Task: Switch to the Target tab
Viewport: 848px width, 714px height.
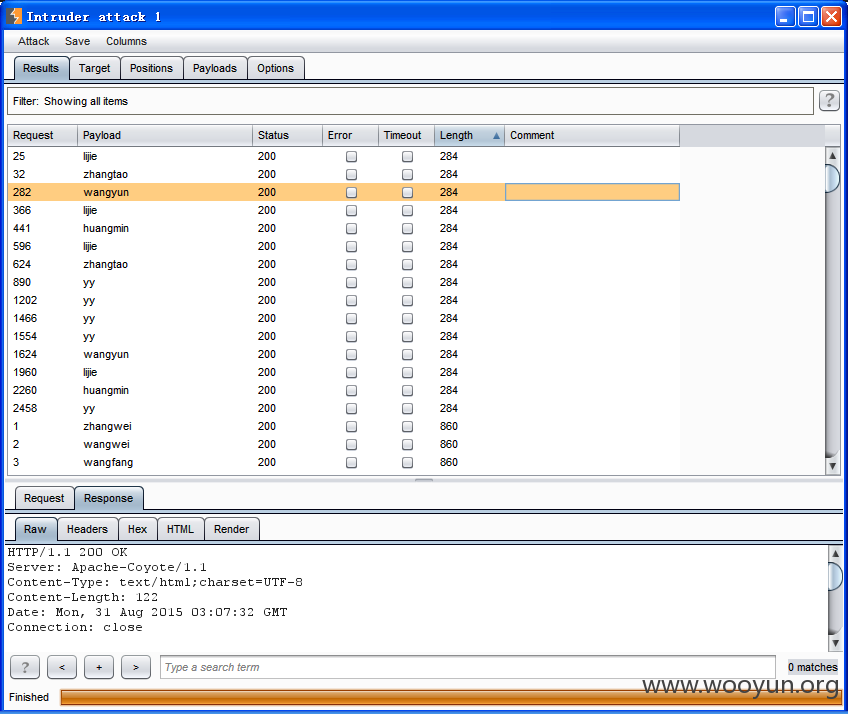Action: click(94, 68)
